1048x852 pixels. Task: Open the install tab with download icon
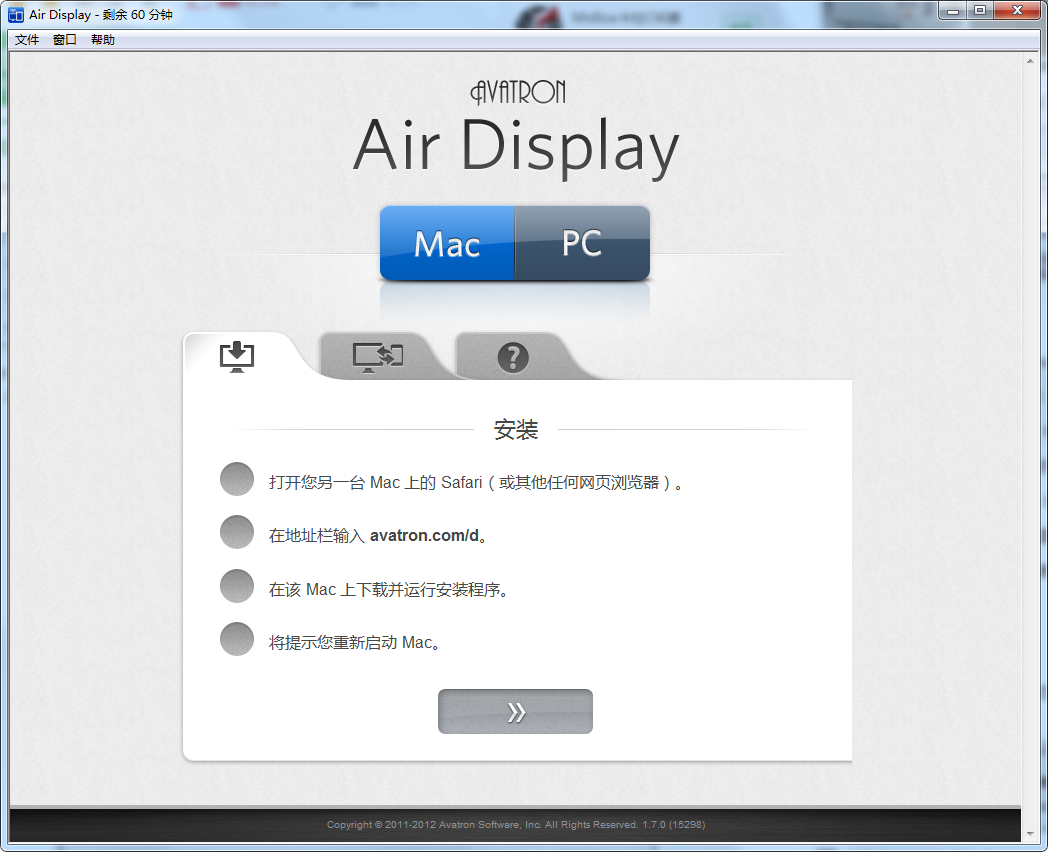click(237, 357)
